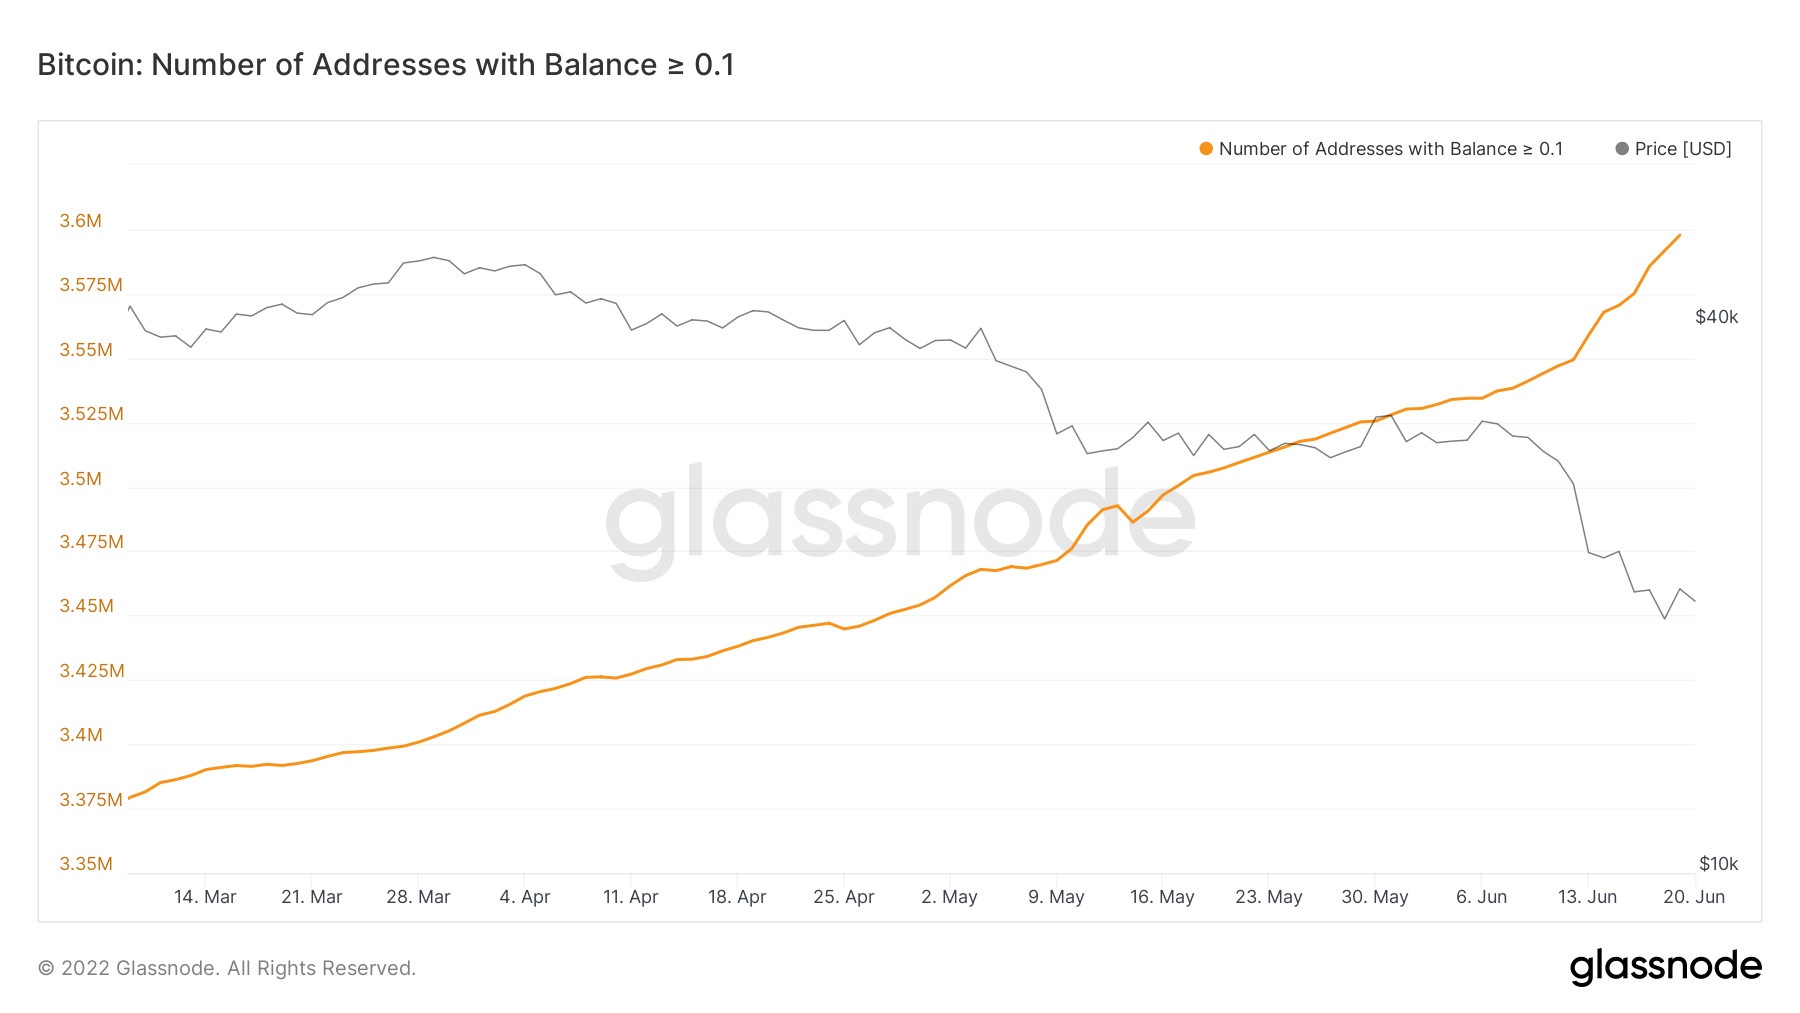The width and height of the screenshot is (1800, 1013).
Task: Click the chart title text
Action: point(386,65)
